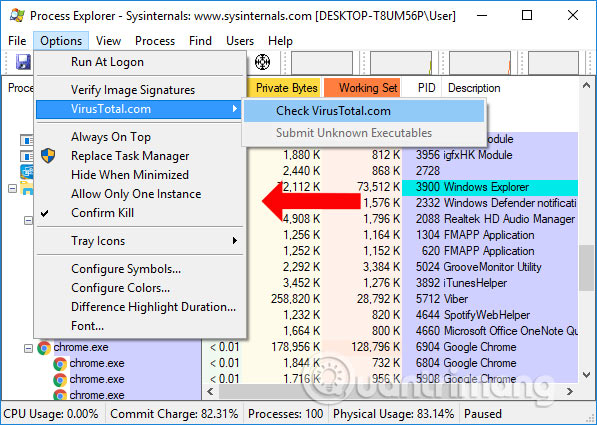Click the Chrome icon of parent chrome.exe

point(44,348)
